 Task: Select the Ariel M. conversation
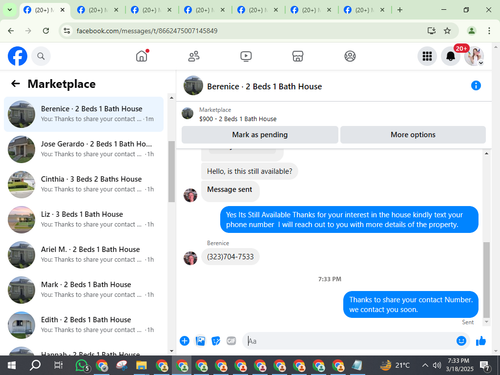[x=84, y=255]
